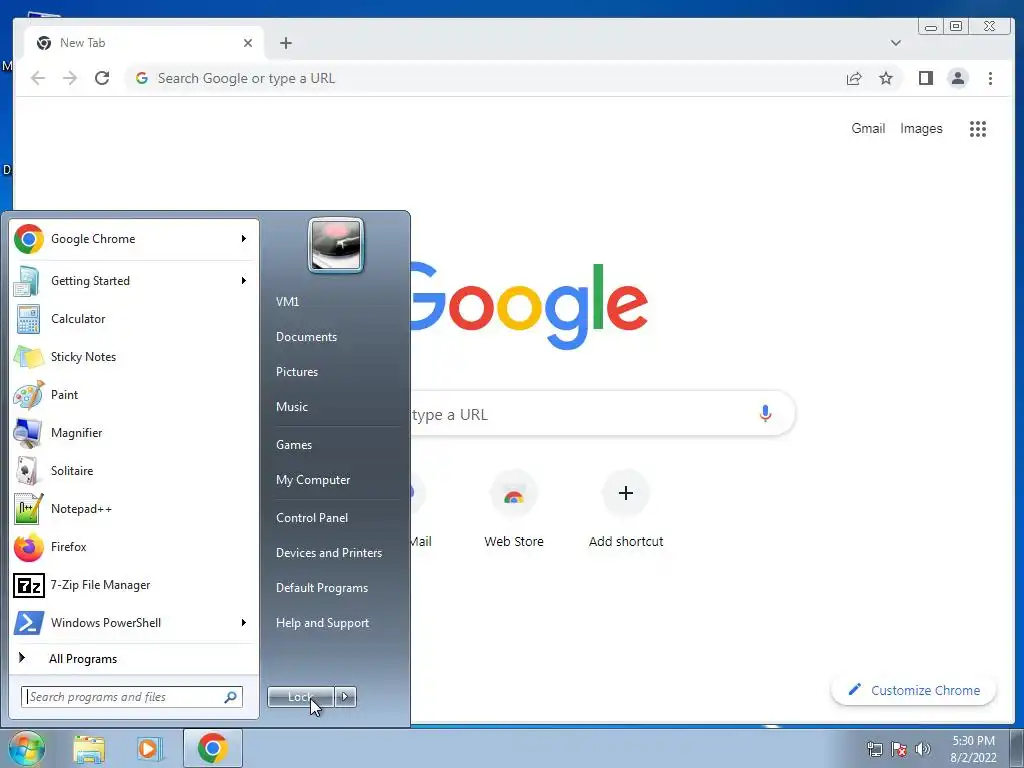1024x768 pixels.
Task: Click Chrome's back navigation arrow
Action: point(38,78)
